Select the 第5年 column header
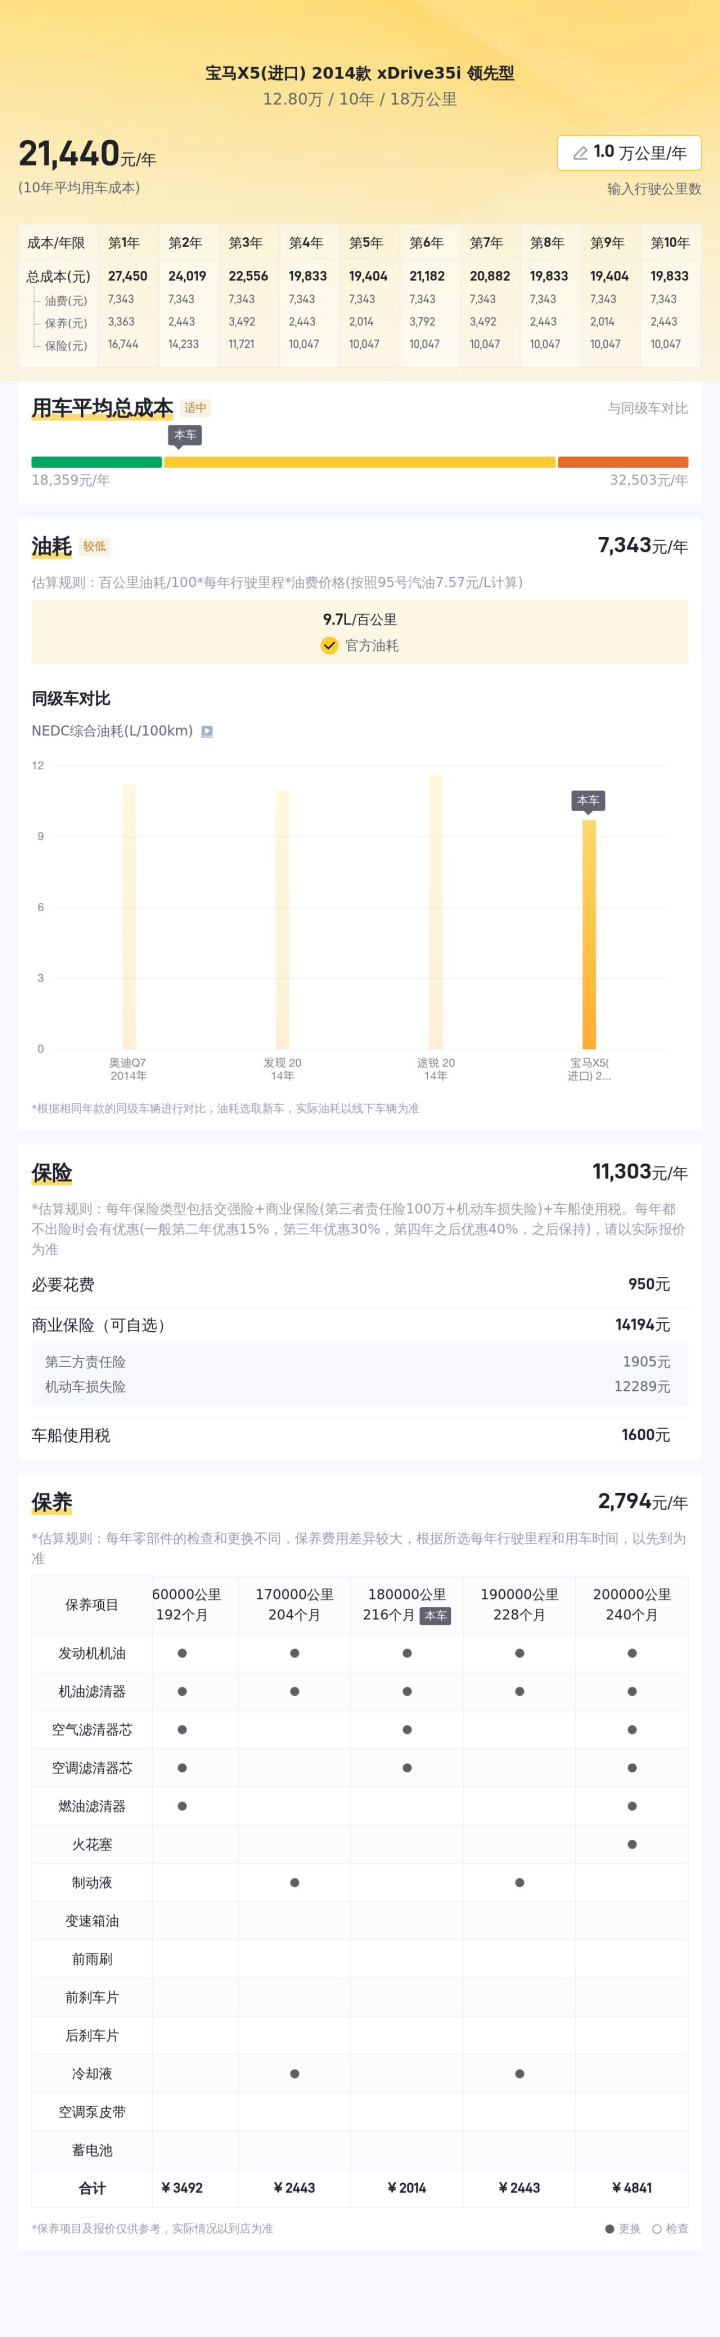The image size is (720, 2337). [366, 243]
